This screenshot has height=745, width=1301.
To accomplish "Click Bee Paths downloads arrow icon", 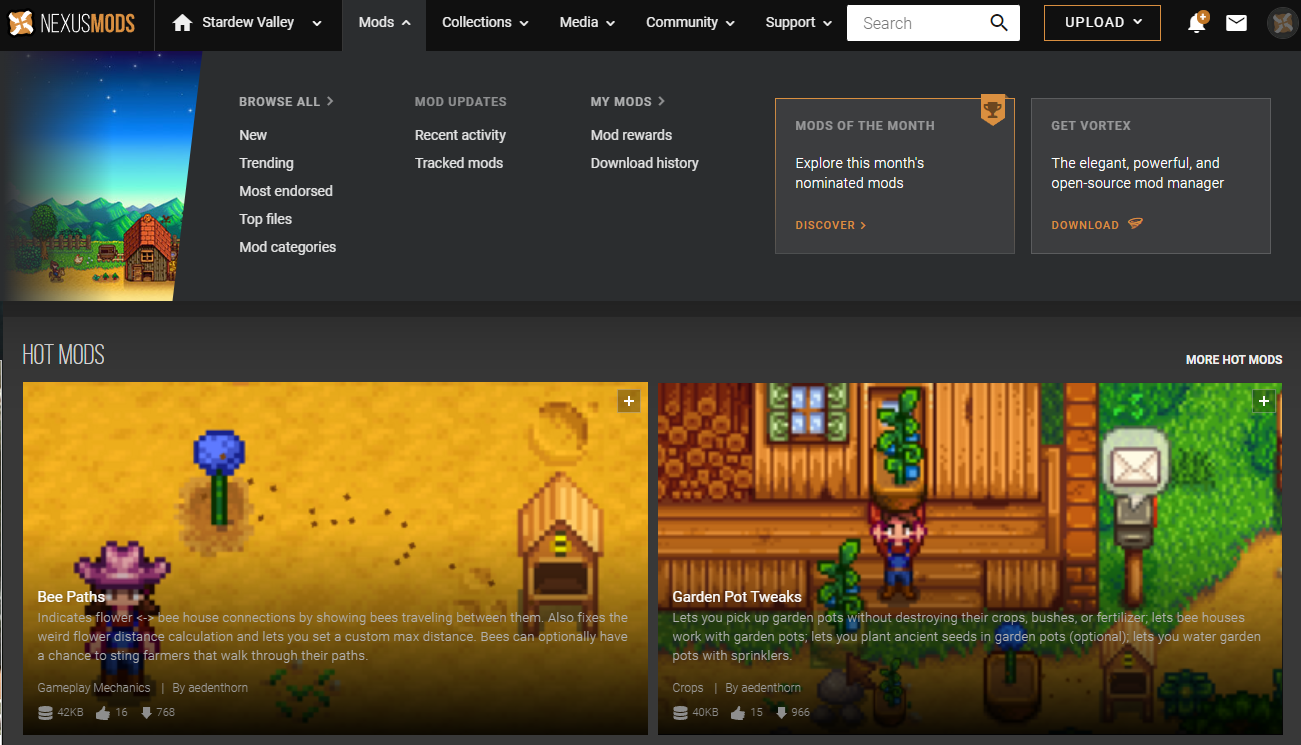I will click(x=146, y=713).
